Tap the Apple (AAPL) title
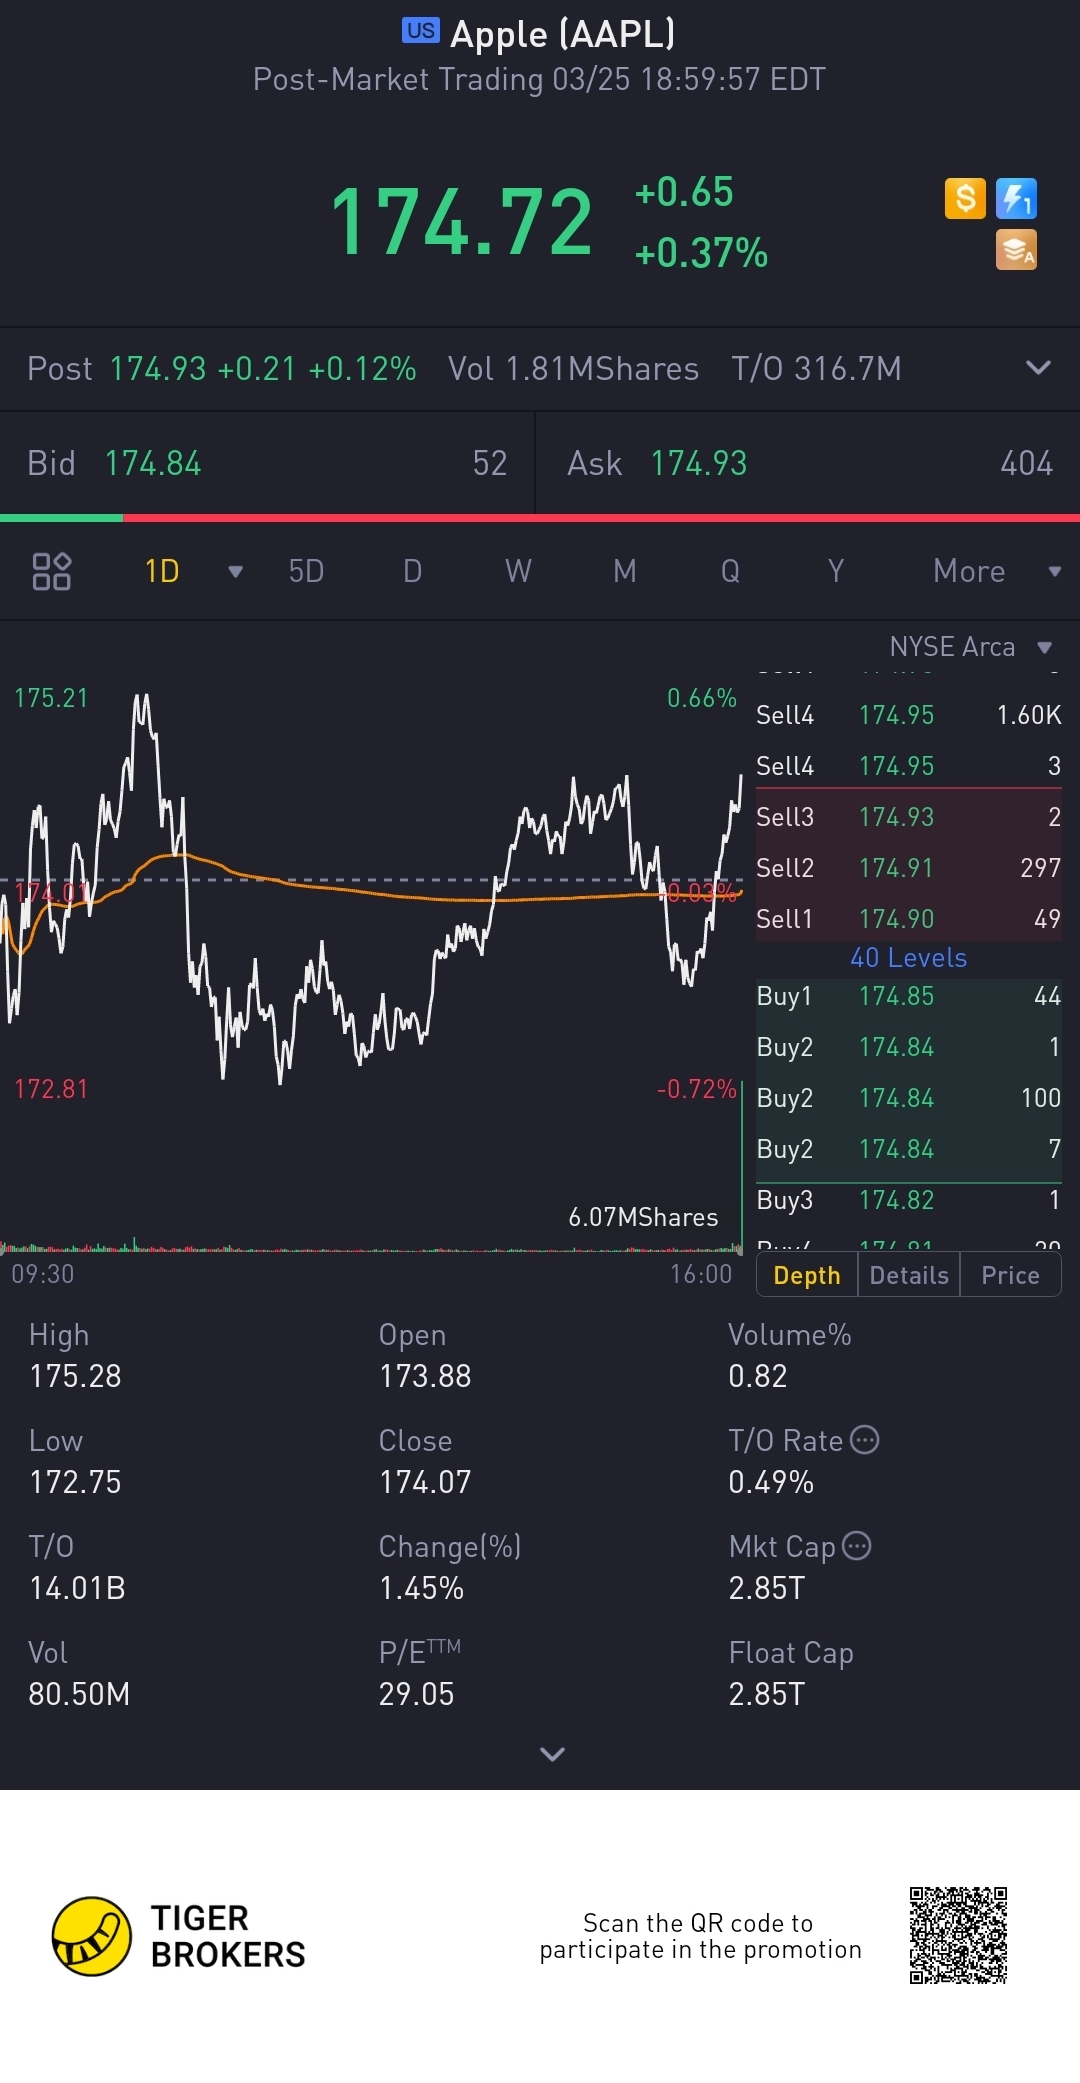Image resolution: width=1080 pixels, height=2083 pixels. pyautogui.click(x=563, y=34)
